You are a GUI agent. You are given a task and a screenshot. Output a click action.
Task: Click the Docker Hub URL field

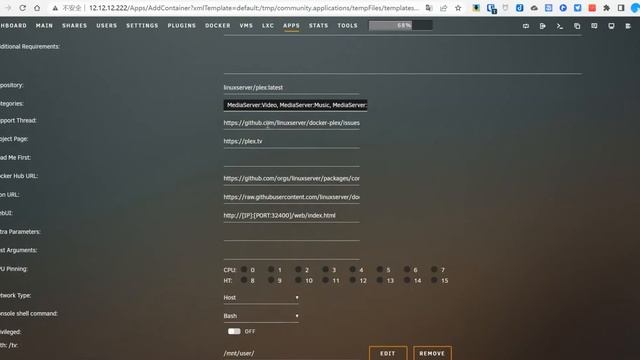click(291, 178)
